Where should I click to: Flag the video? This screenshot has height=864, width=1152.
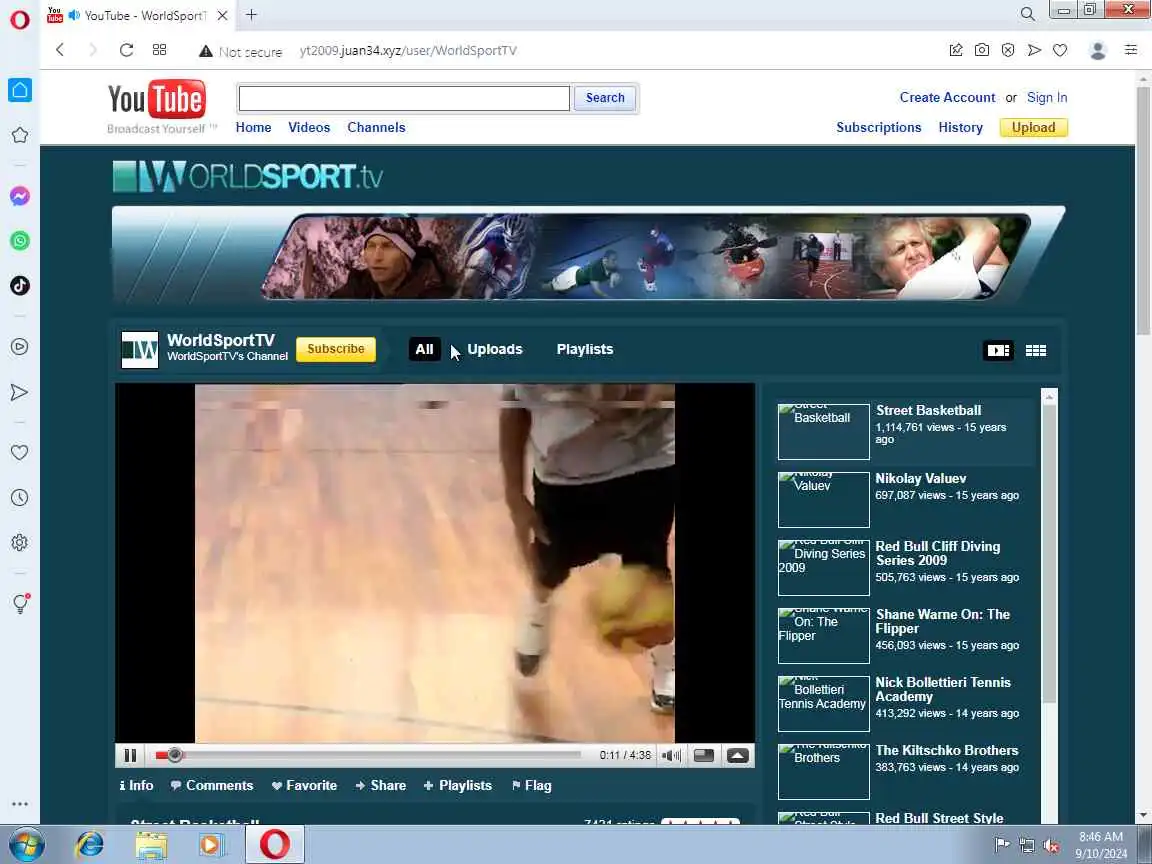click(x=531, y=785)
